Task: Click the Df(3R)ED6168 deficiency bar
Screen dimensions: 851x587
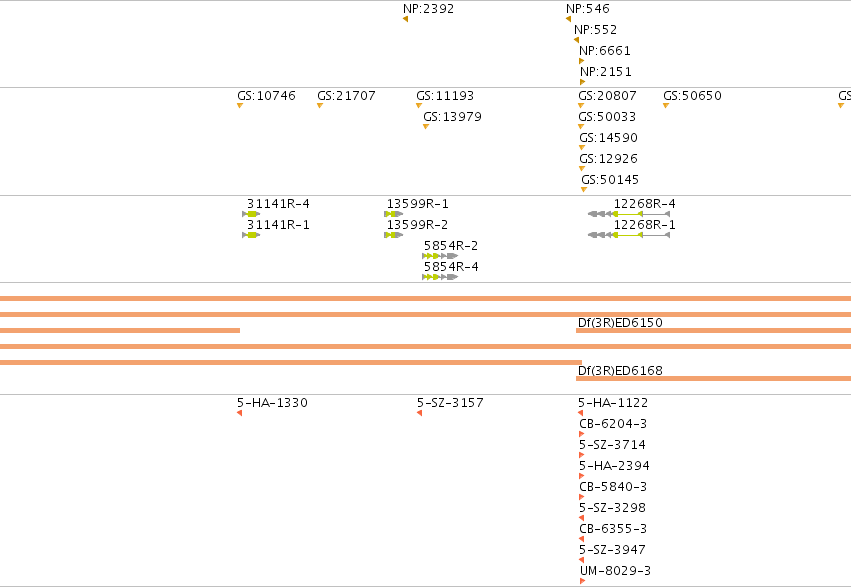Action: 713,379
